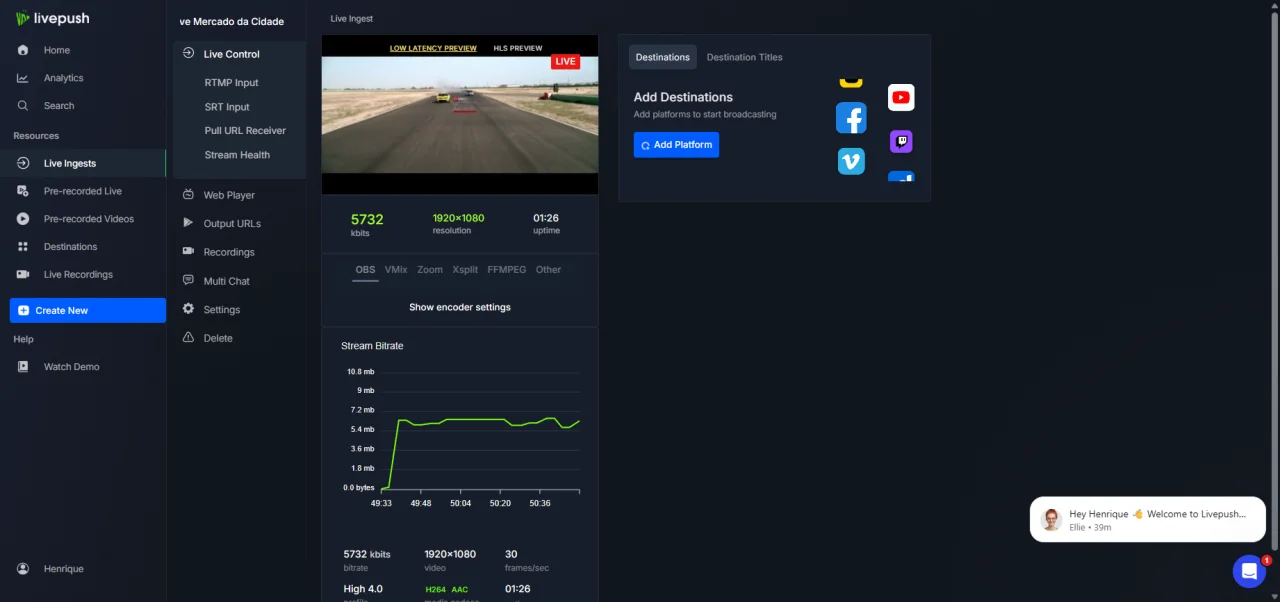Click the Destinations grid icon
Viewport: 1280px width, 602px height.
point(23,246)
